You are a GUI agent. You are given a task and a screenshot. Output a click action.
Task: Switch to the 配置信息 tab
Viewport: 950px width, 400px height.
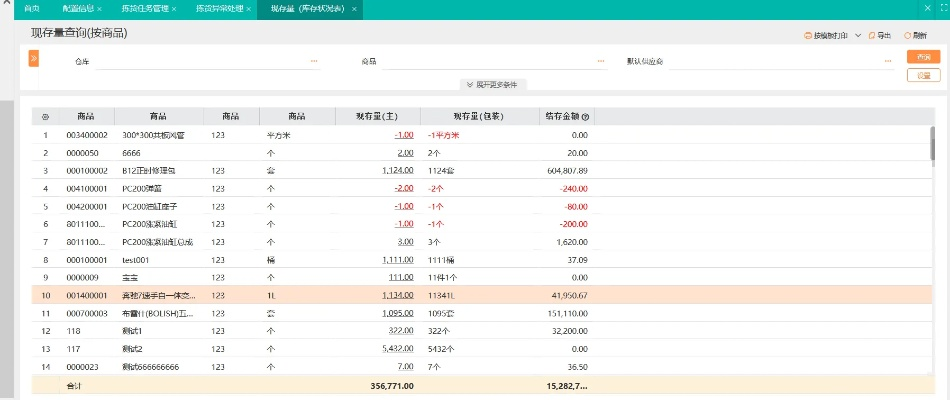[78, 9]
